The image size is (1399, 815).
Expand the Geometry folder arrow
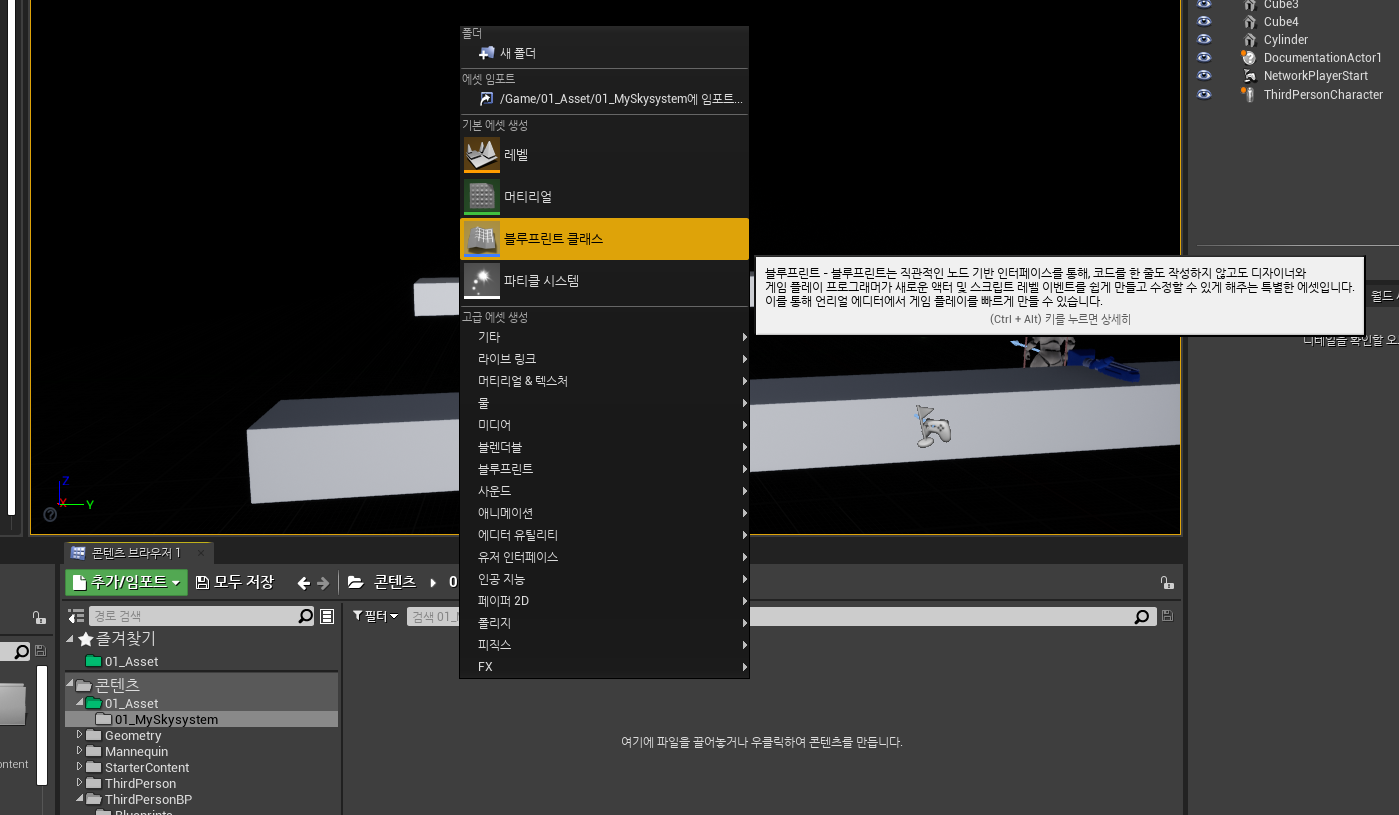[x=80, y=735]
